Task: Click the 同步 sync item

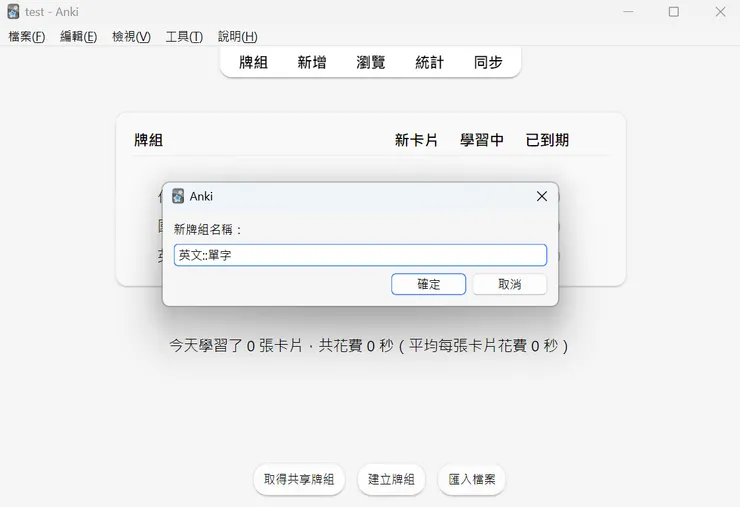Action: click(488, 62)
